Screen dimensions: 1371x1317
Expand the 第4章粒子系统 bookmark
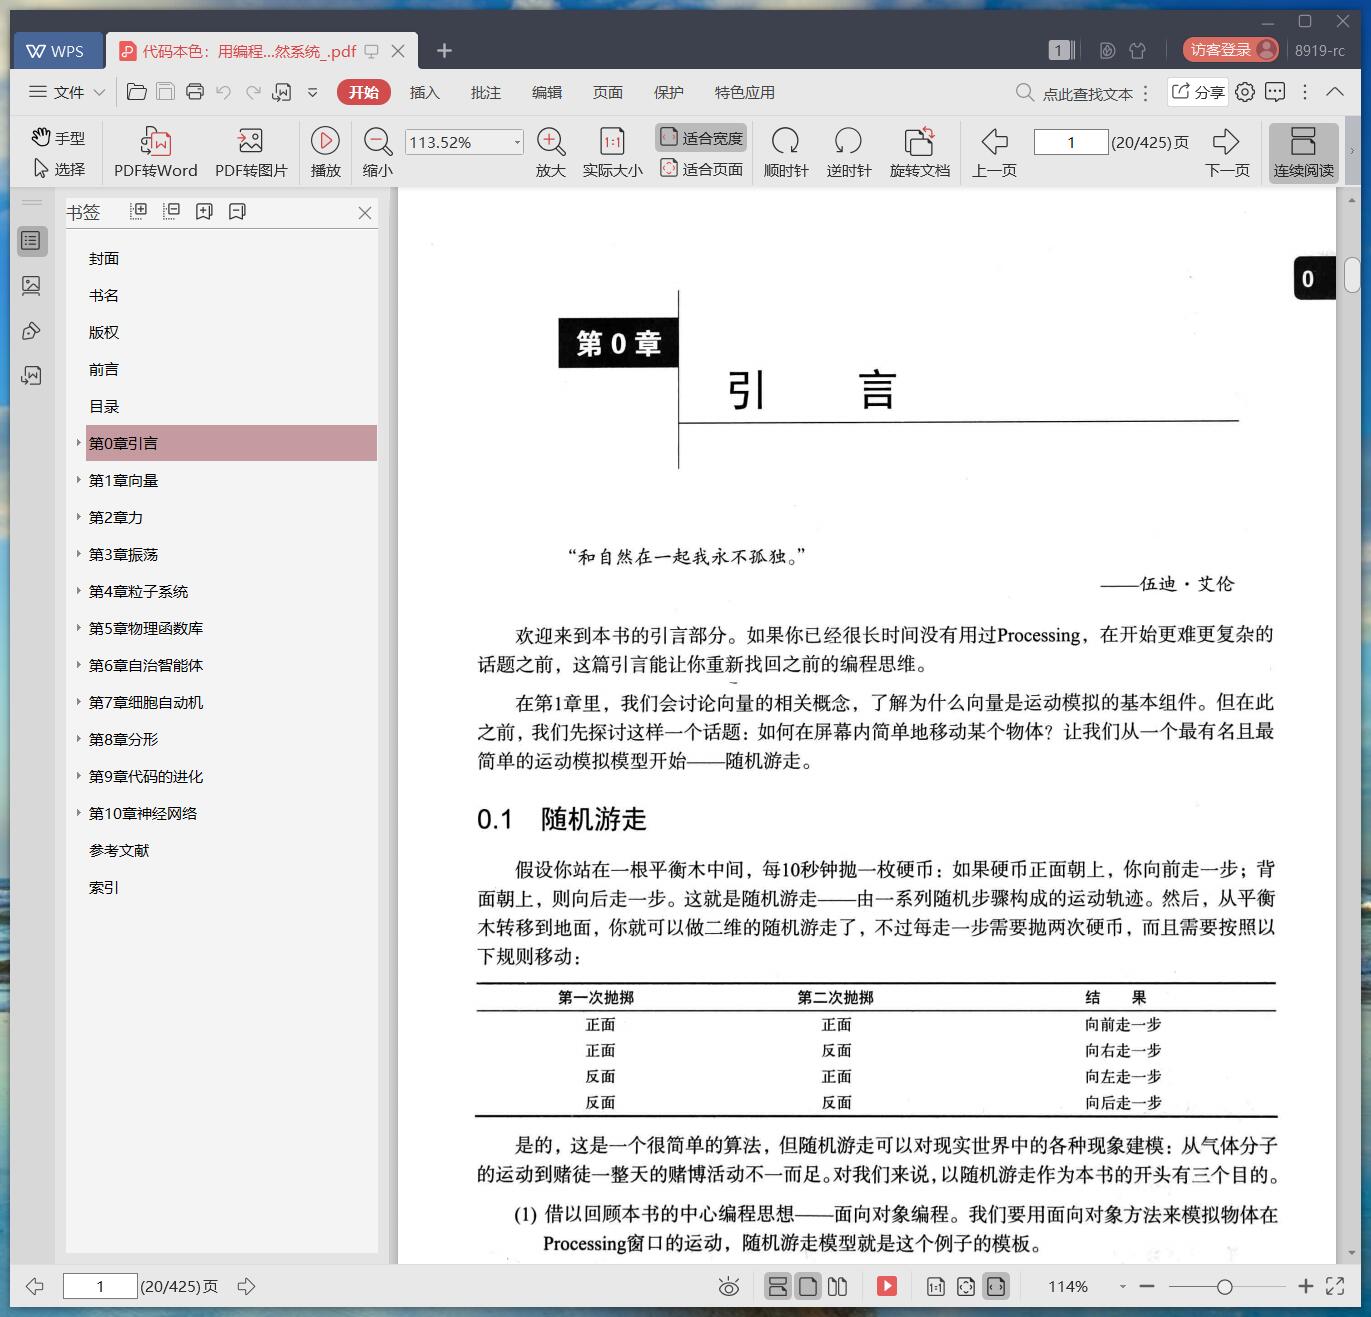[x=79, y=591]
